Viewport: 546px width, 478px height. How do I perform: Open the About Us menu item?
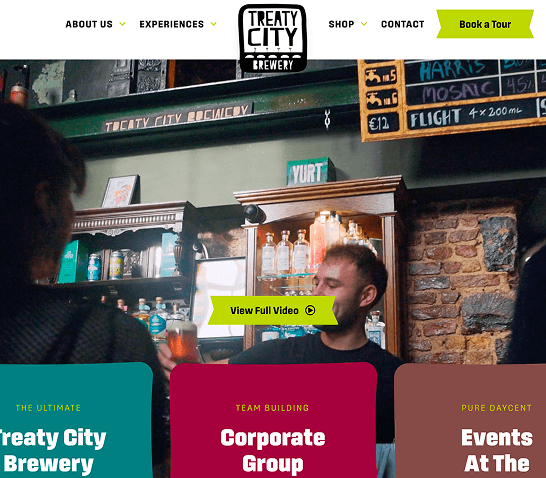(89, 24)
